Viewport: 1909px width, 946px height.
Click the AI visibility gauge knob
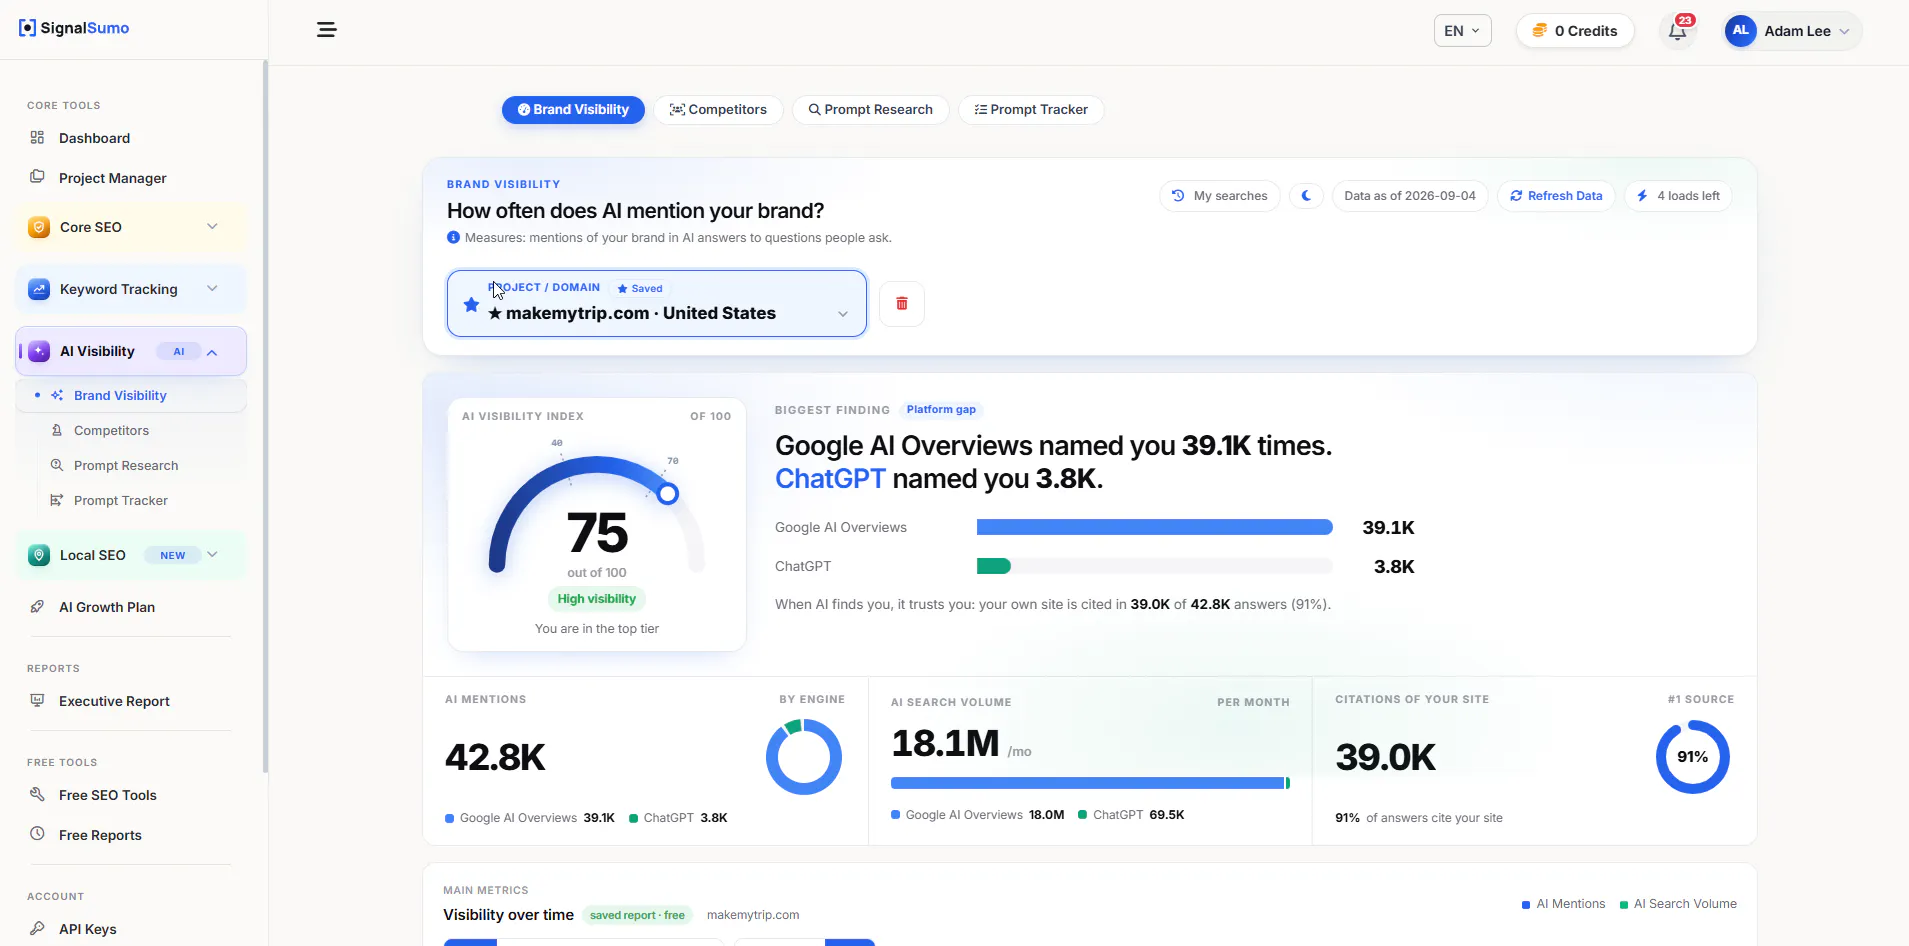click(x=668, y=493)
